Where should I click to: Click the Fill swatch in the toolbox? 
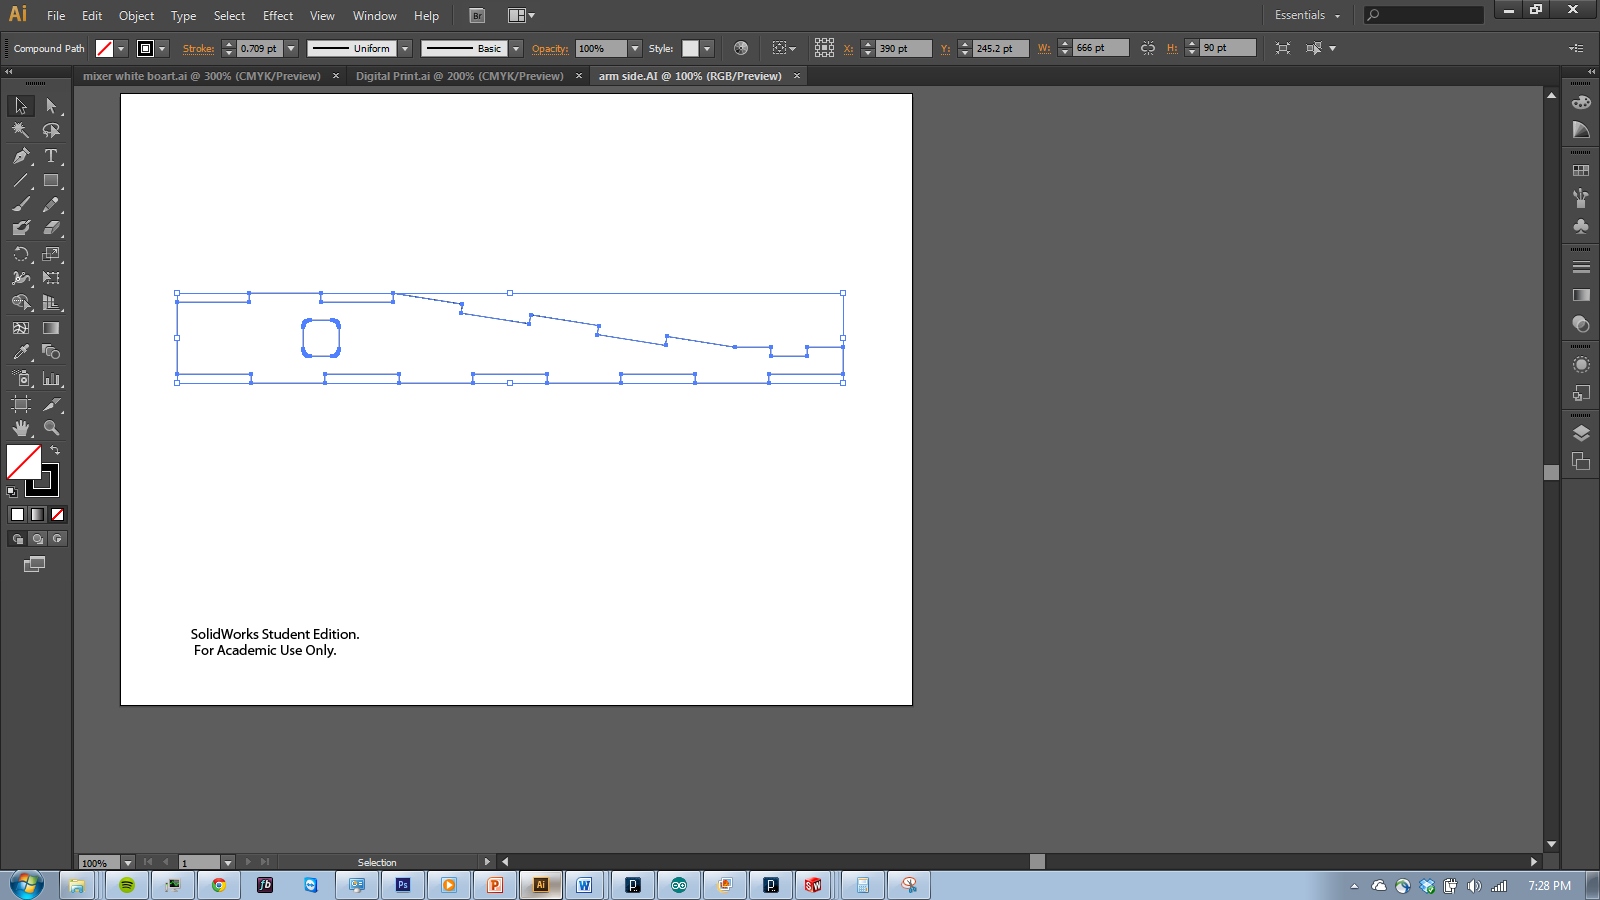[x=23, y=463]
